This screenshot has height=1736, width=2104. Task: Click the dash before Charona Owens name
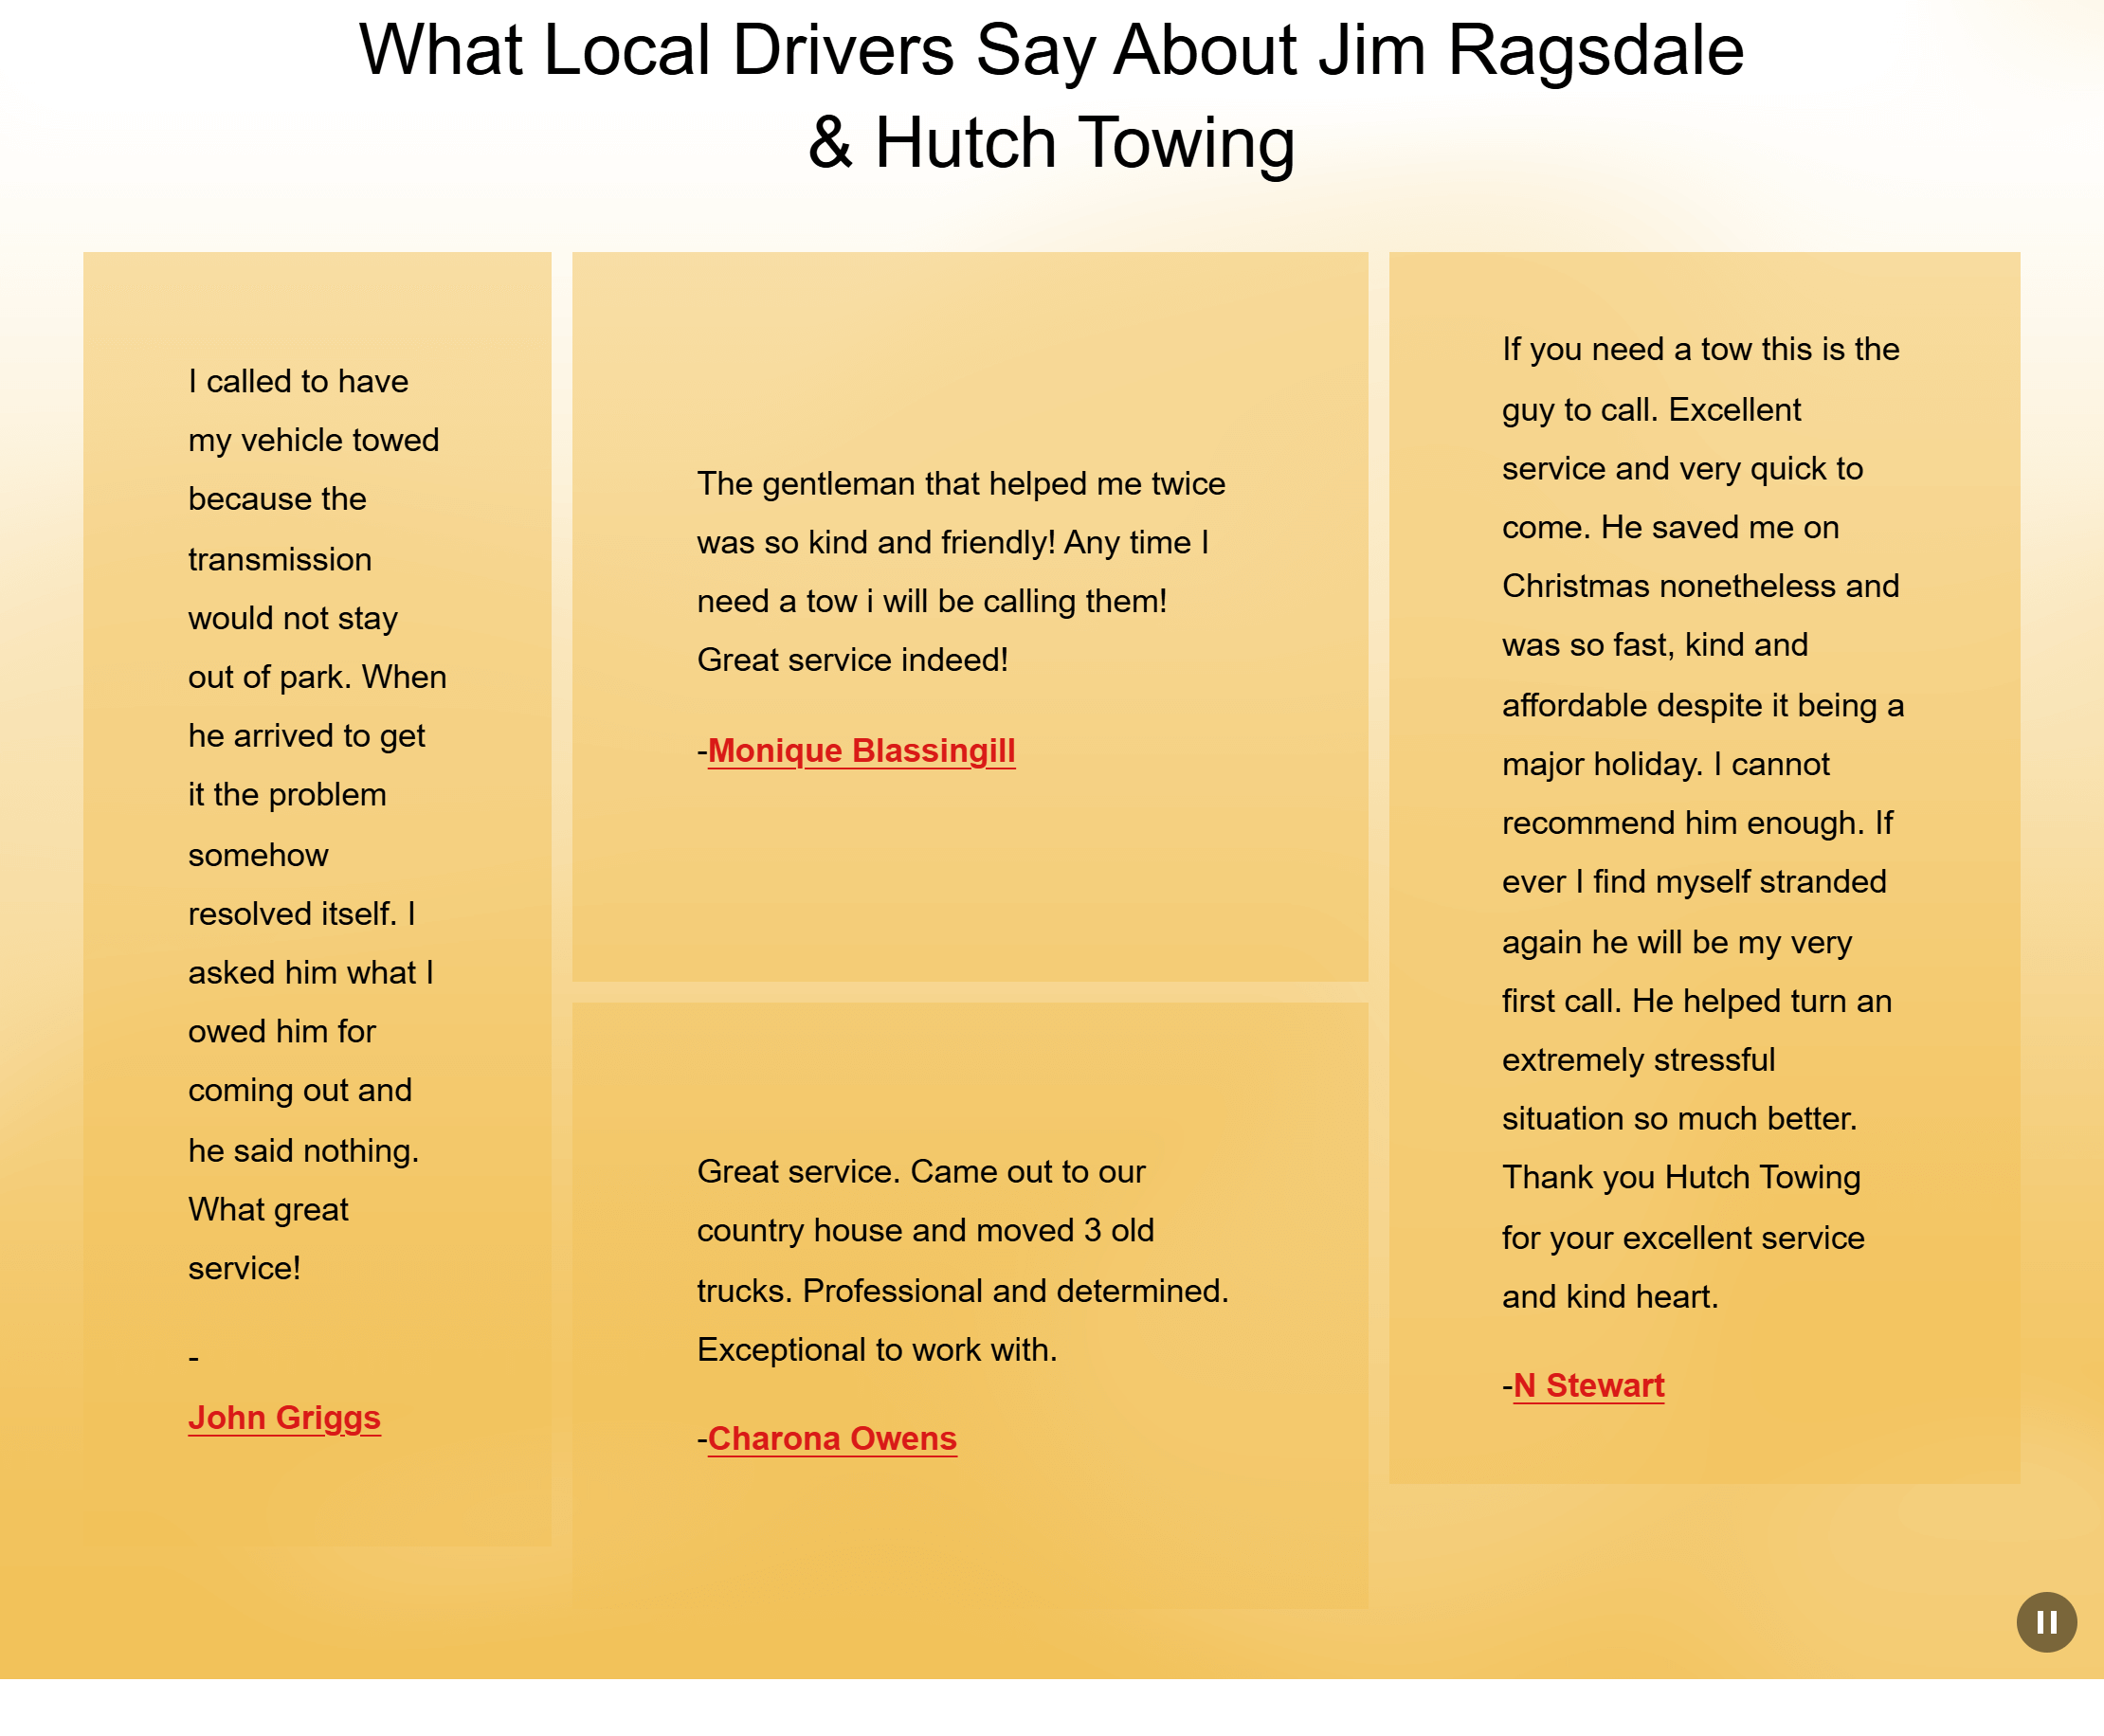(x=702, y=1438)
